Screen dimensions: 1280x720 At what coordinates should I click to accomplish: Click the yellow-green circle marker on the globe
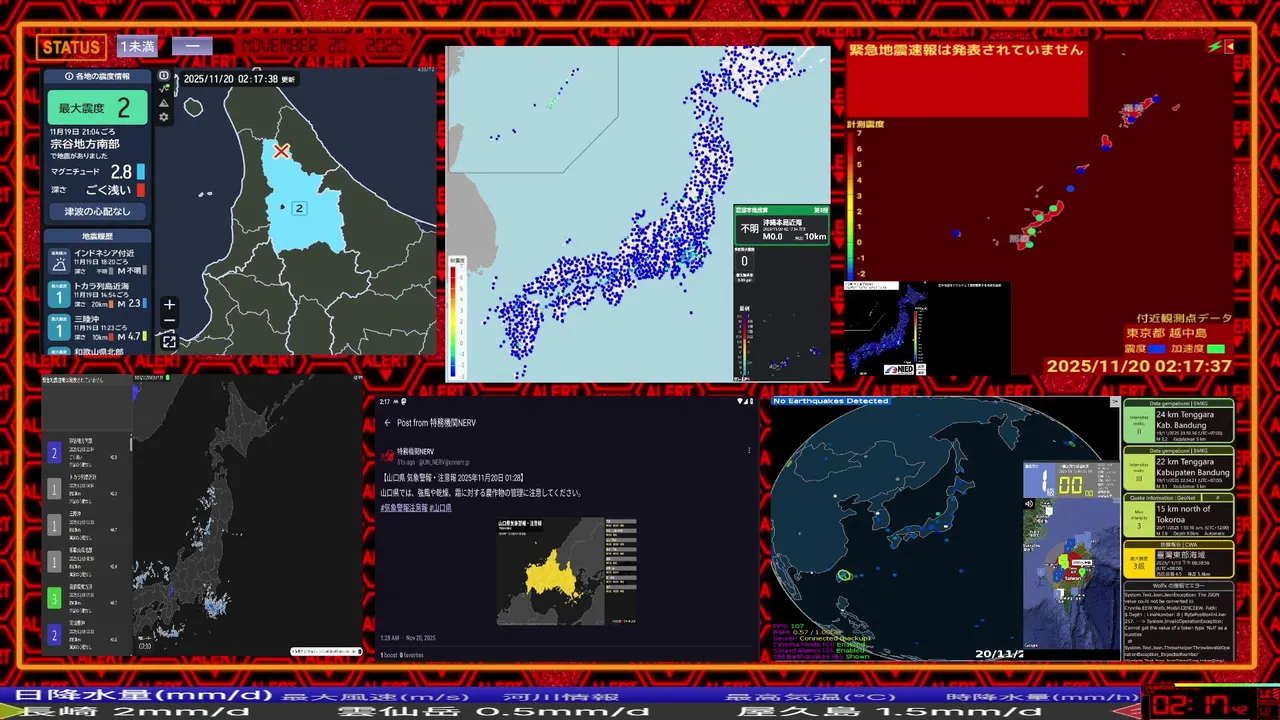click(845, 576)
